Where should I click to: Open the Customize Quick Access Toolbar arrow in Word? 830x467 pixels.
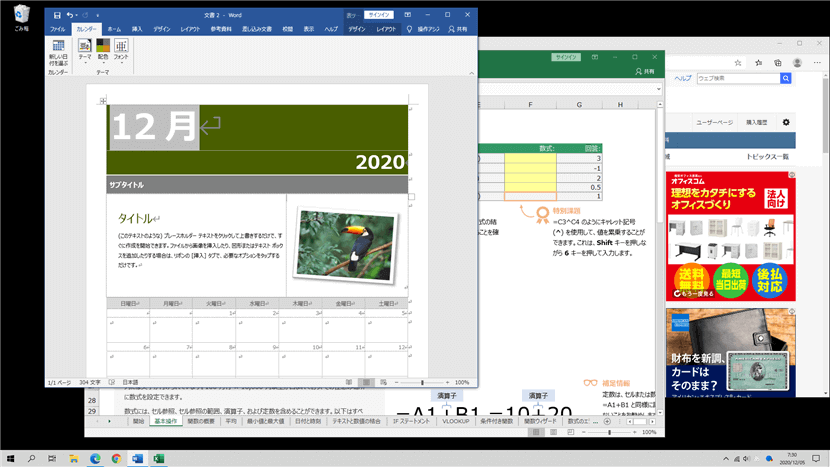click(97, 15)
